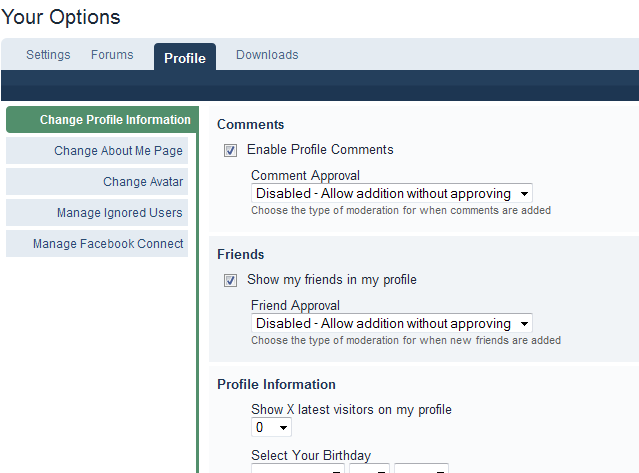Viewport: 639px width, 473px height.
Task: Open the birthday day dropdown
Action: [369, 468]
